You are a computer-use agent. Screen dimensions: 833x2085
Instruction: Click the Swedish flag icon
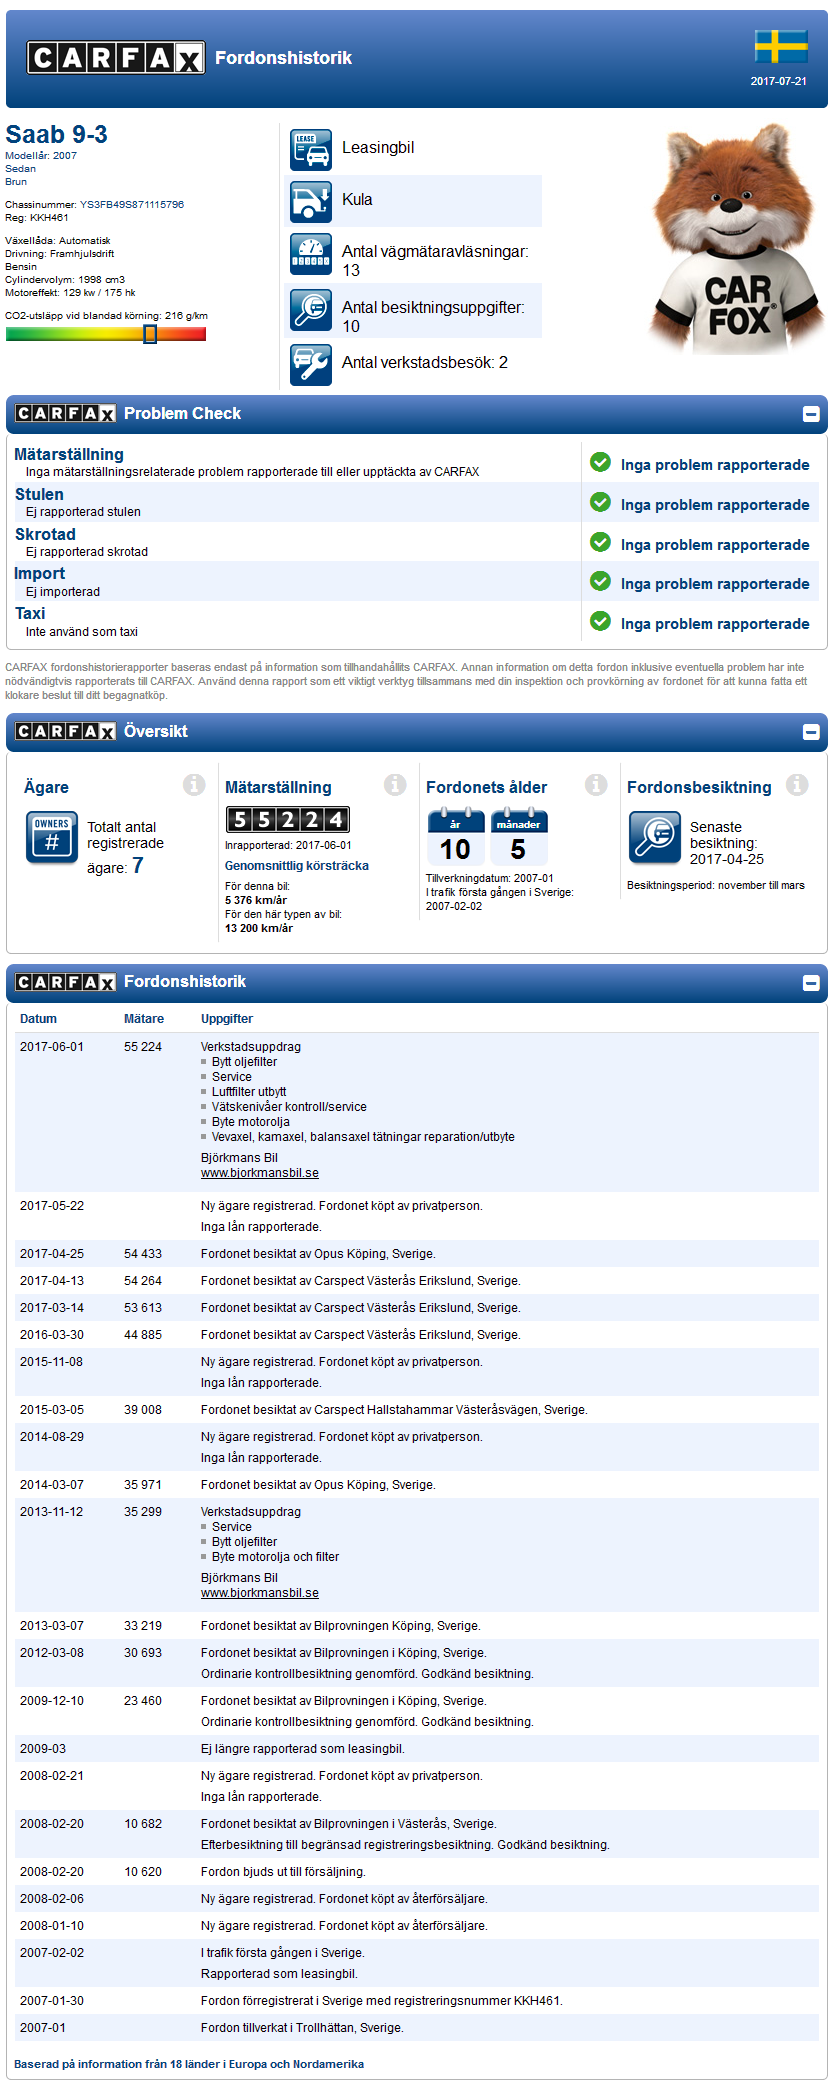781,47
